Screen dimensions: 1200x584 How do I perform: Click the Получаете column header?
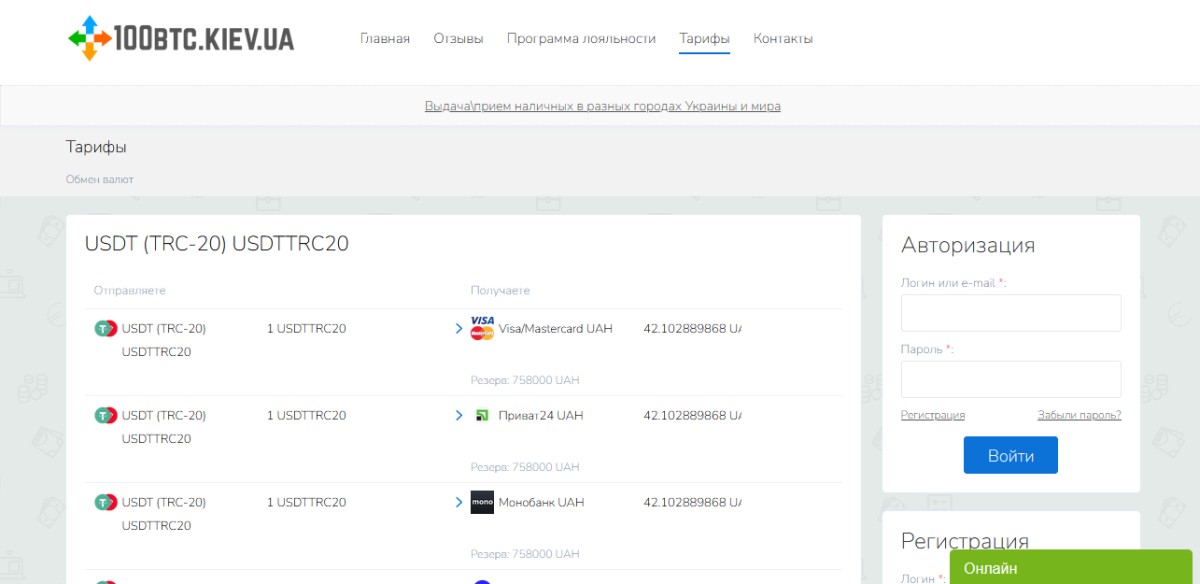(x=500, y=291)
